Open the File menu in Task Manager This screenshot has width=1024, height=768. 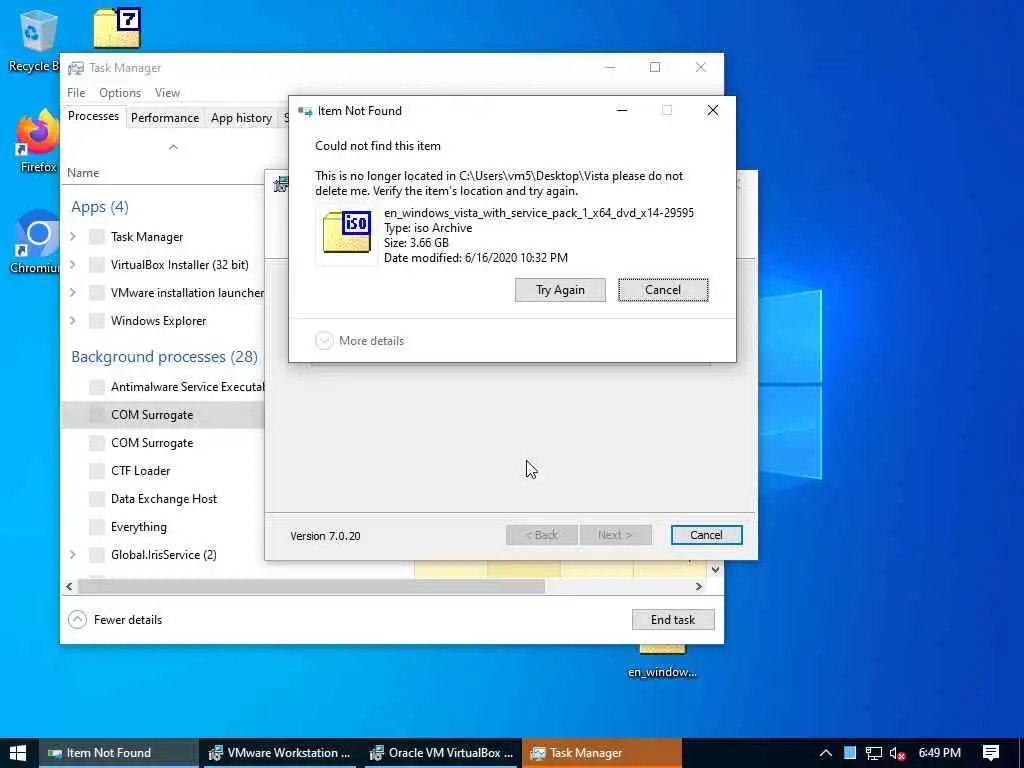click(76, 93)
